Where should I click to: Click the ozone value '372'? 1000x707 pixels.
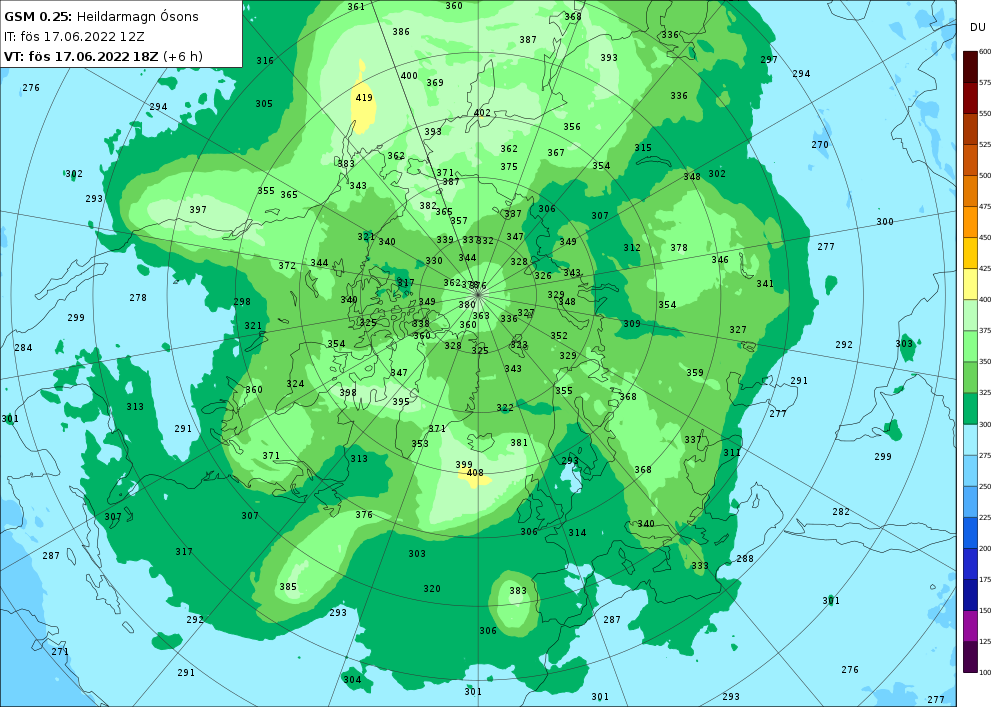point(287,265)
